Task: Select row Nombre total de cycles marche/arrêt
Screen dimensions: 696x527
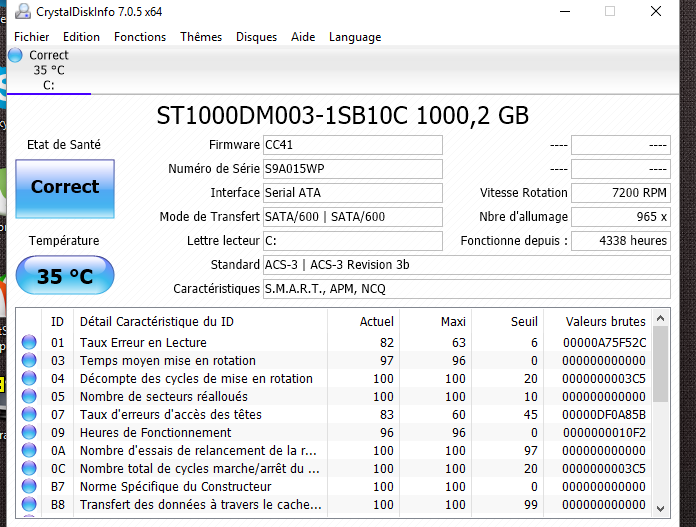Action: click(335, 468)
